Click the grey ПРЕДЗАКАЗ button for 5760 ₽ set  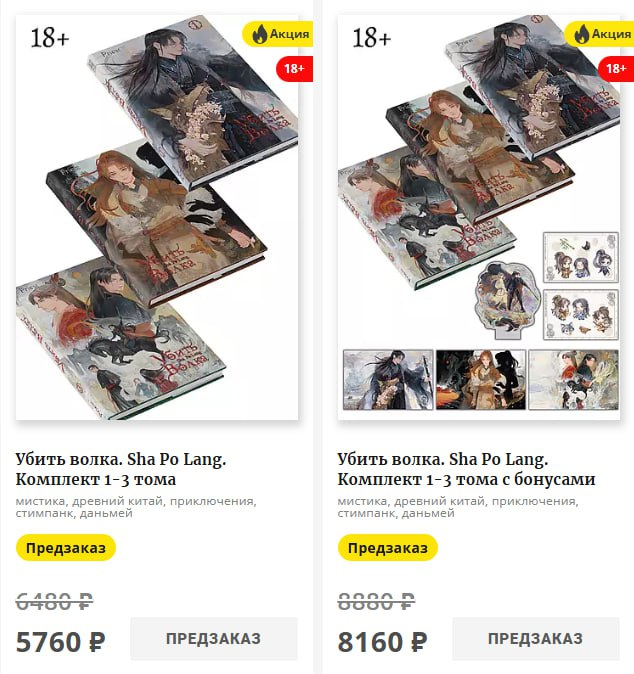pyautogui.click(x=214, y=638)
